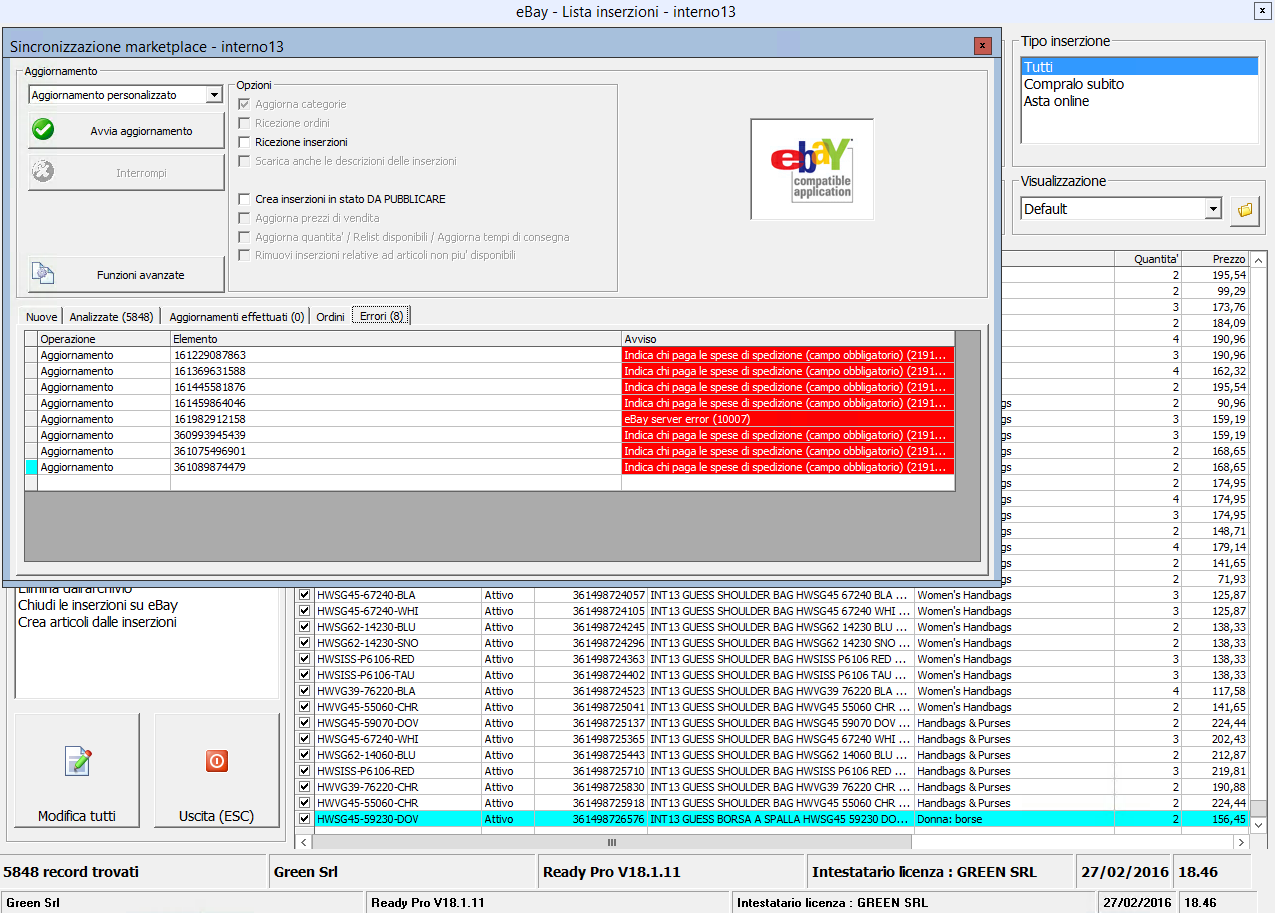Select the eBay server error (10007) cell
Screen dimensions: 1275x913
point(788,419)
